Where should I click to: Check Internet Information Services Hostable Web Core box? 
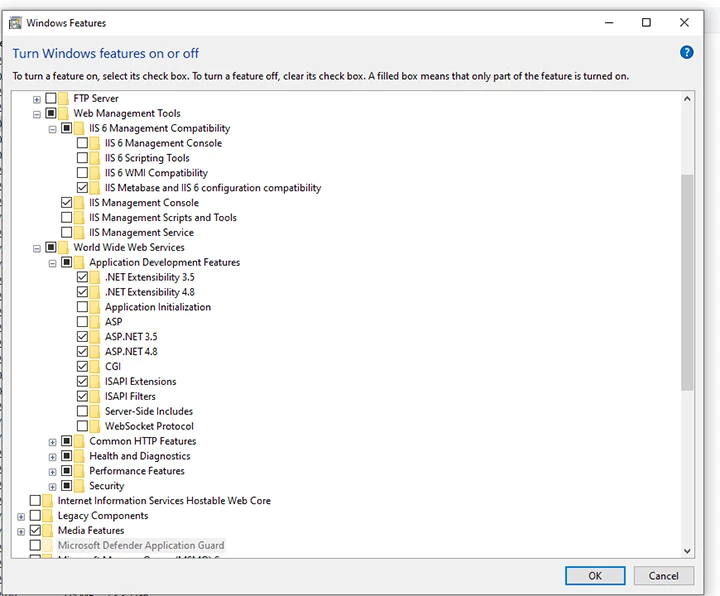pos(35,500)
